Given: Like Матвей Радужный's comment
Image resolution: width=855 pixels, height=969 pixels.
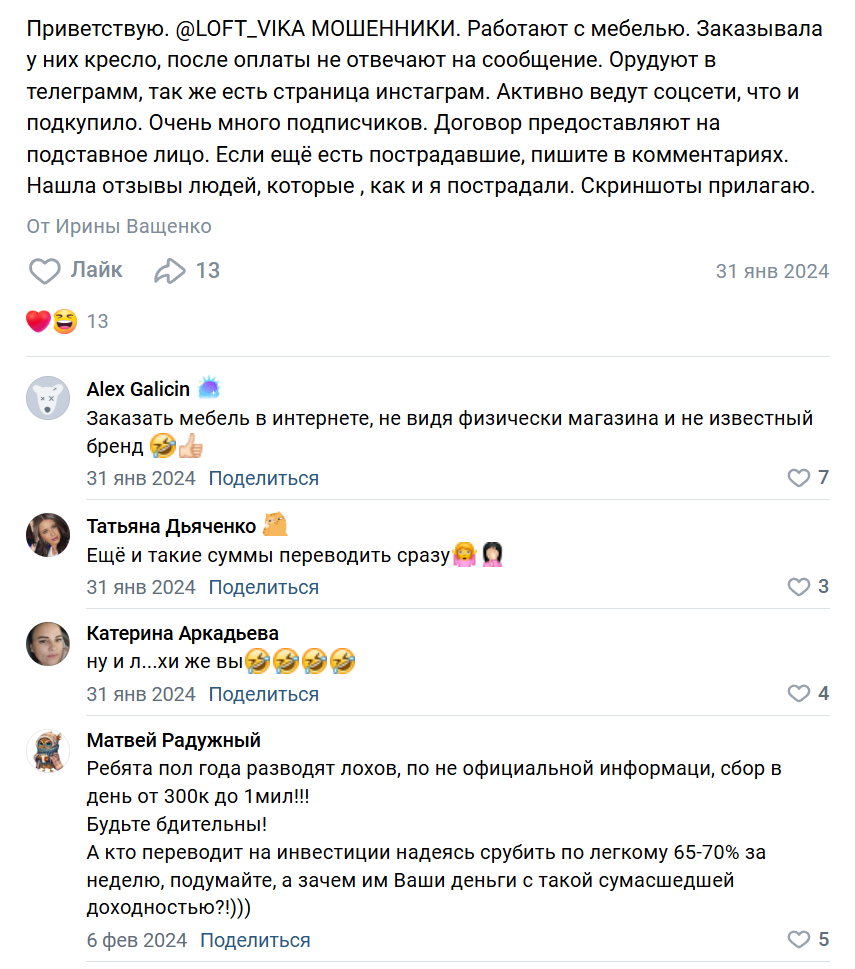Looking at the screenshot, I should point(798,940).
